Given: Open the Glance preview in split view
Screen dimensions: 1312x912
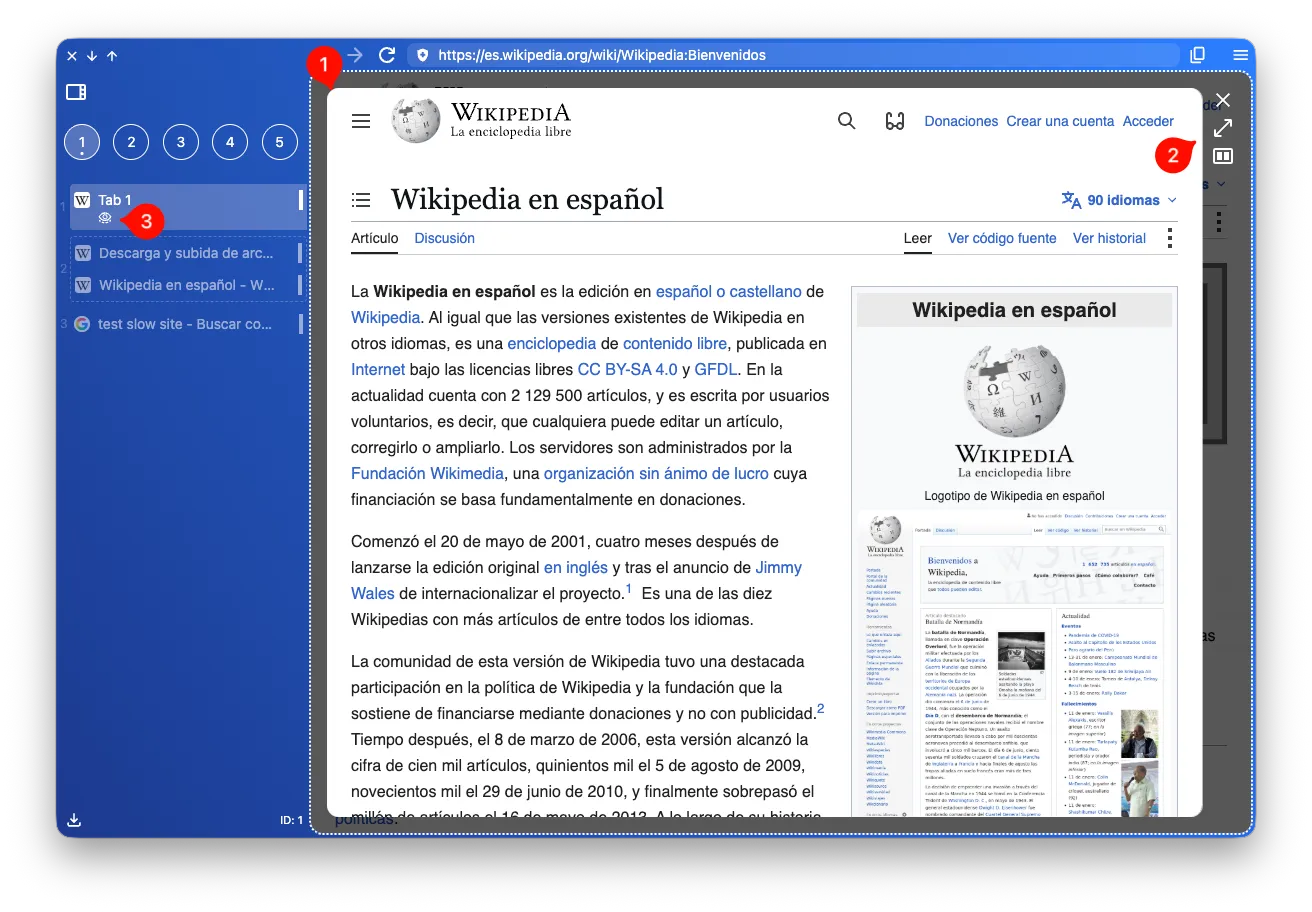Looking at the screenshot, I should point(1223,156).
